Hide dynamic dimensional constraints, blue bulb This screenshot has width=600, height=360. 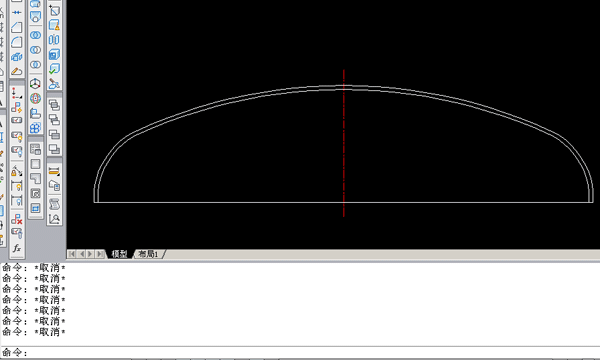(x=16, y=200)
